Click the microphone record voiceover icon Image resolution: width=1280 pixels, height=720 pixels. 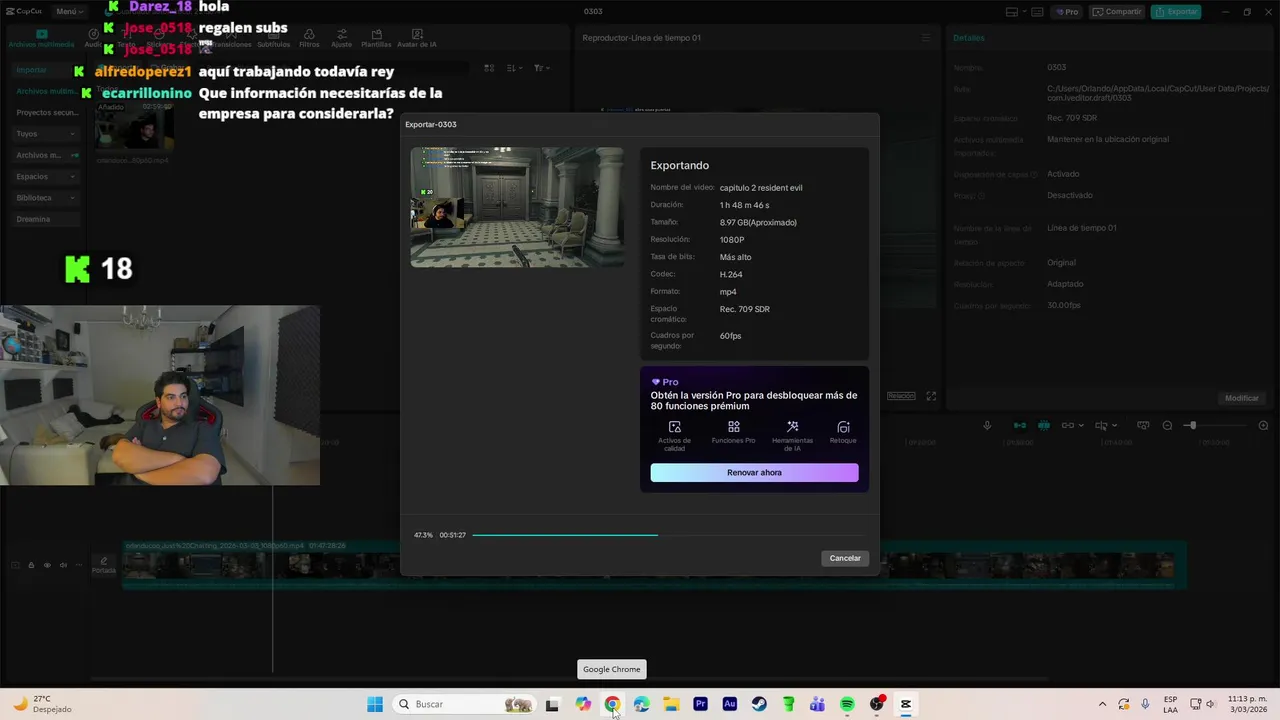click(987, 426)
